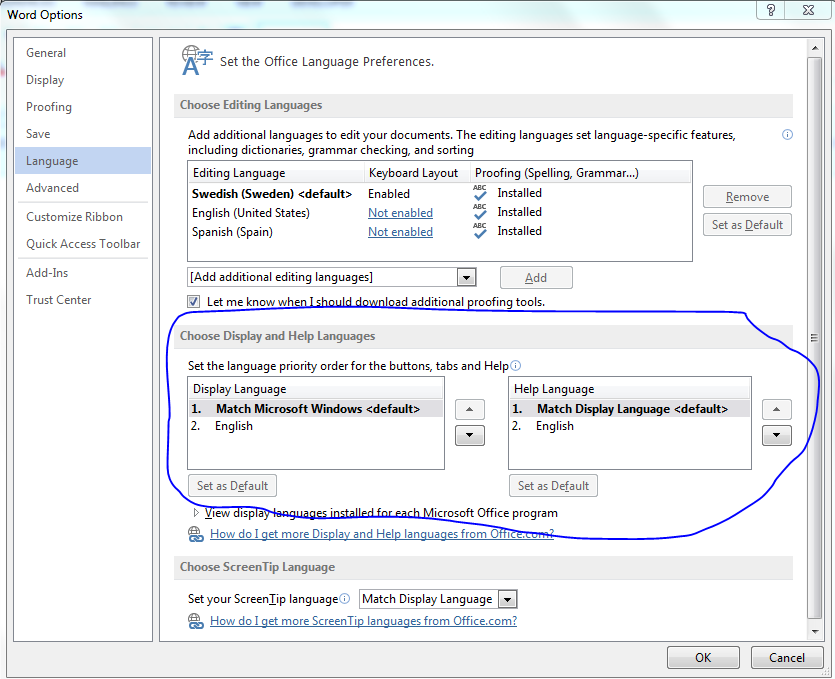Open link about more Display and Help languages
The width and height of the screenshot is (835, 679).
(x=382, y=534)
